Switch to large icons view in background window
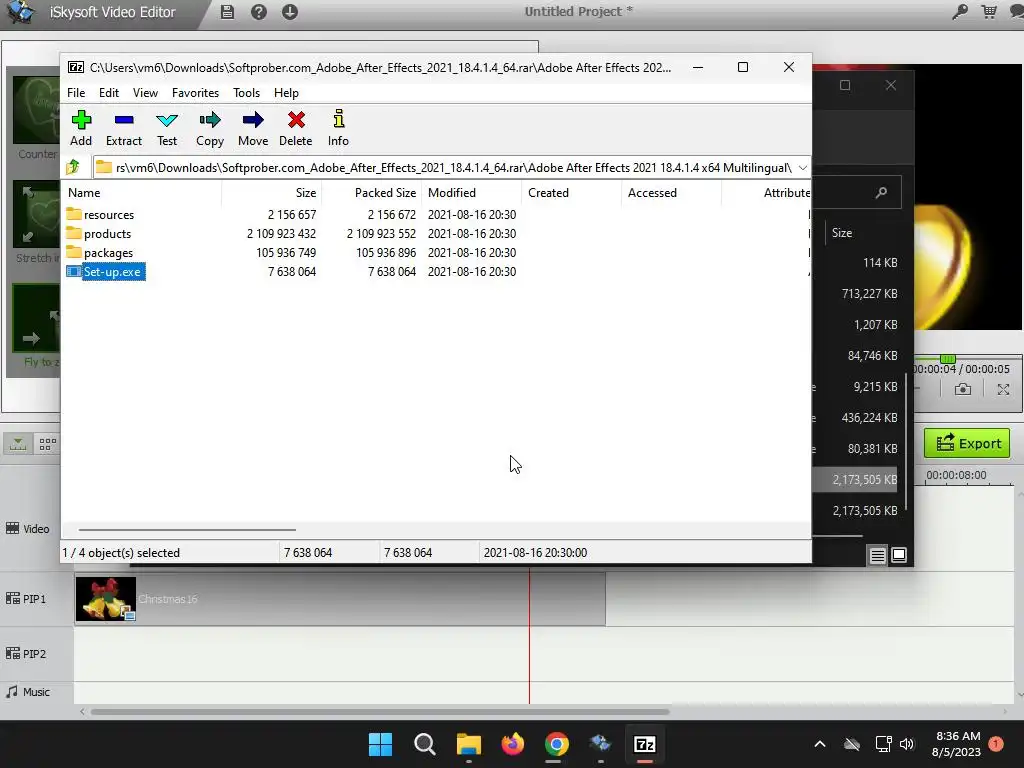 tap(899, 555)
